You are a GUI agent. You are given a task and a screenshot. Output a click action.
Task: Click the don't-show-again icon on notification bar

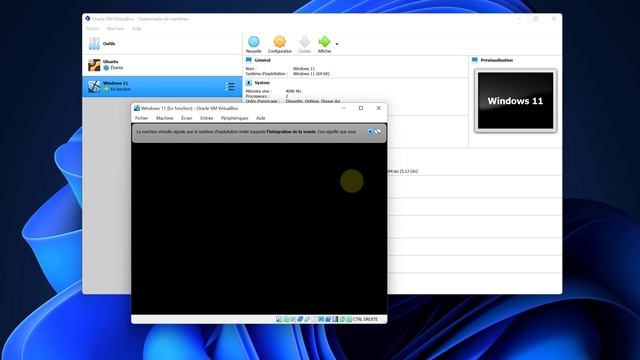click(x=378, y=132)
